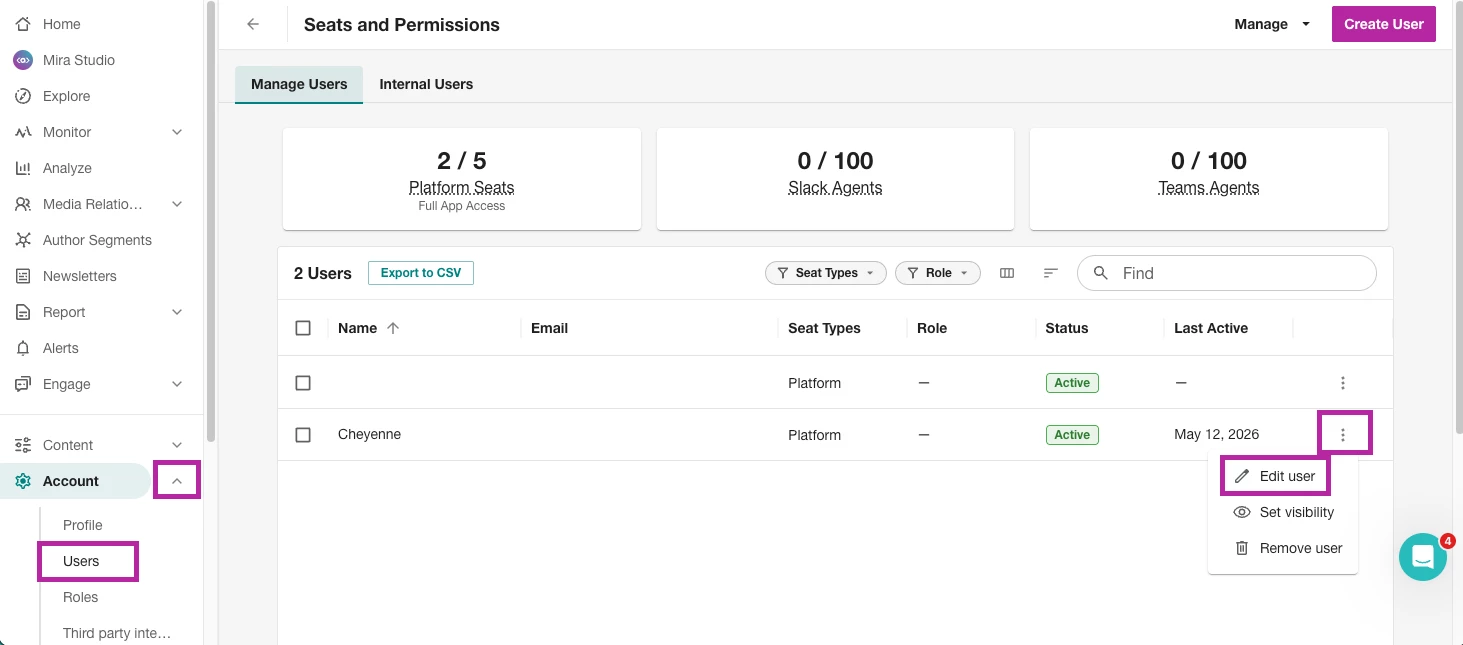Click the Status column header
This screenshot has height=645, width=1463.
1067,328
